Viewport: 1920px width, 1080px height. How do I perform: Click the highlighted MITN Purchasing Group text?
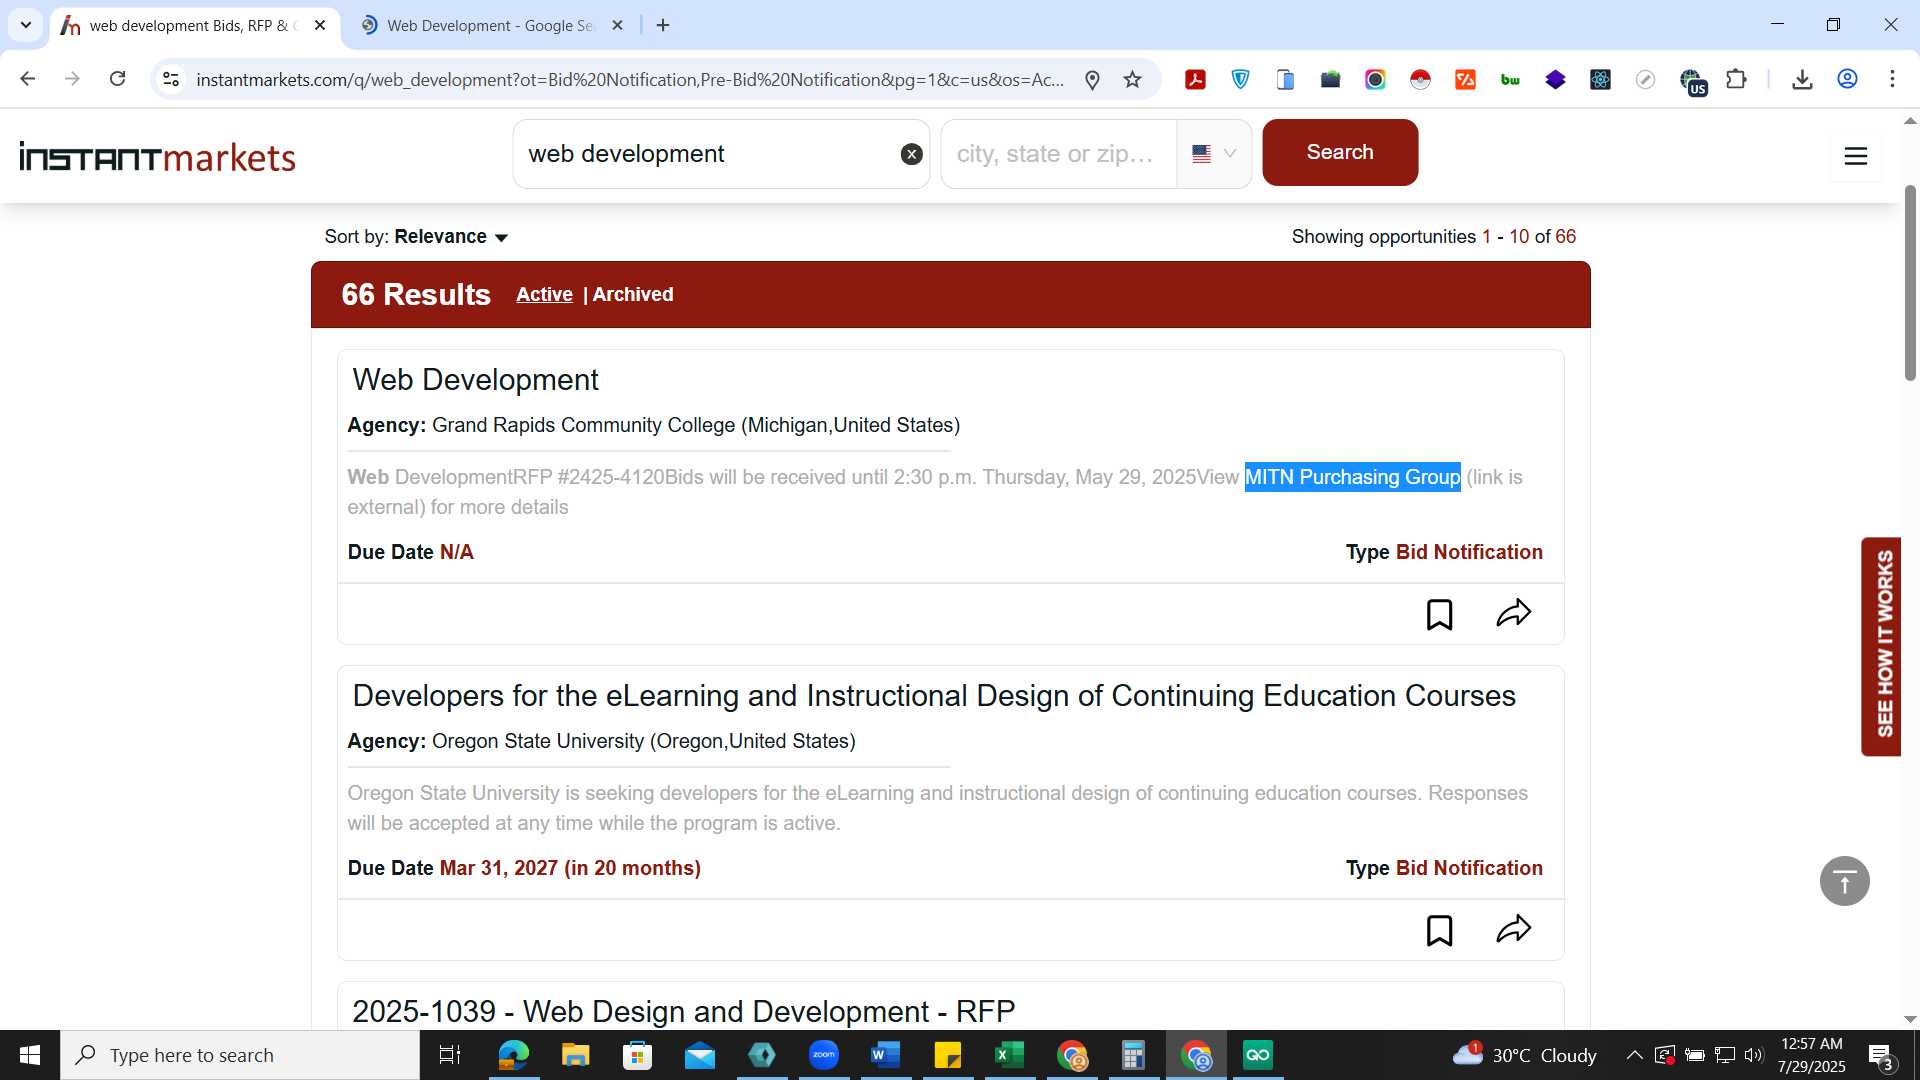[1352, 477]
